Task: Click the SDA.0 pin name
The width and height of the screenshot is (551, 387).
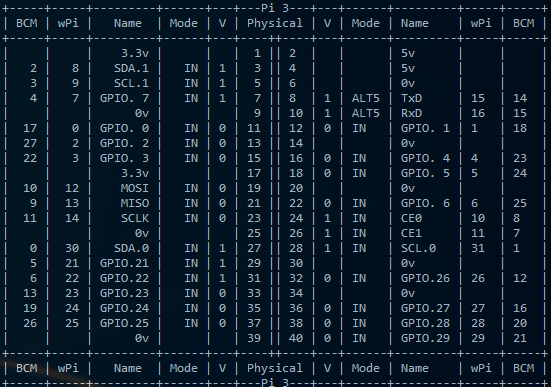Action: coord(131,248)
